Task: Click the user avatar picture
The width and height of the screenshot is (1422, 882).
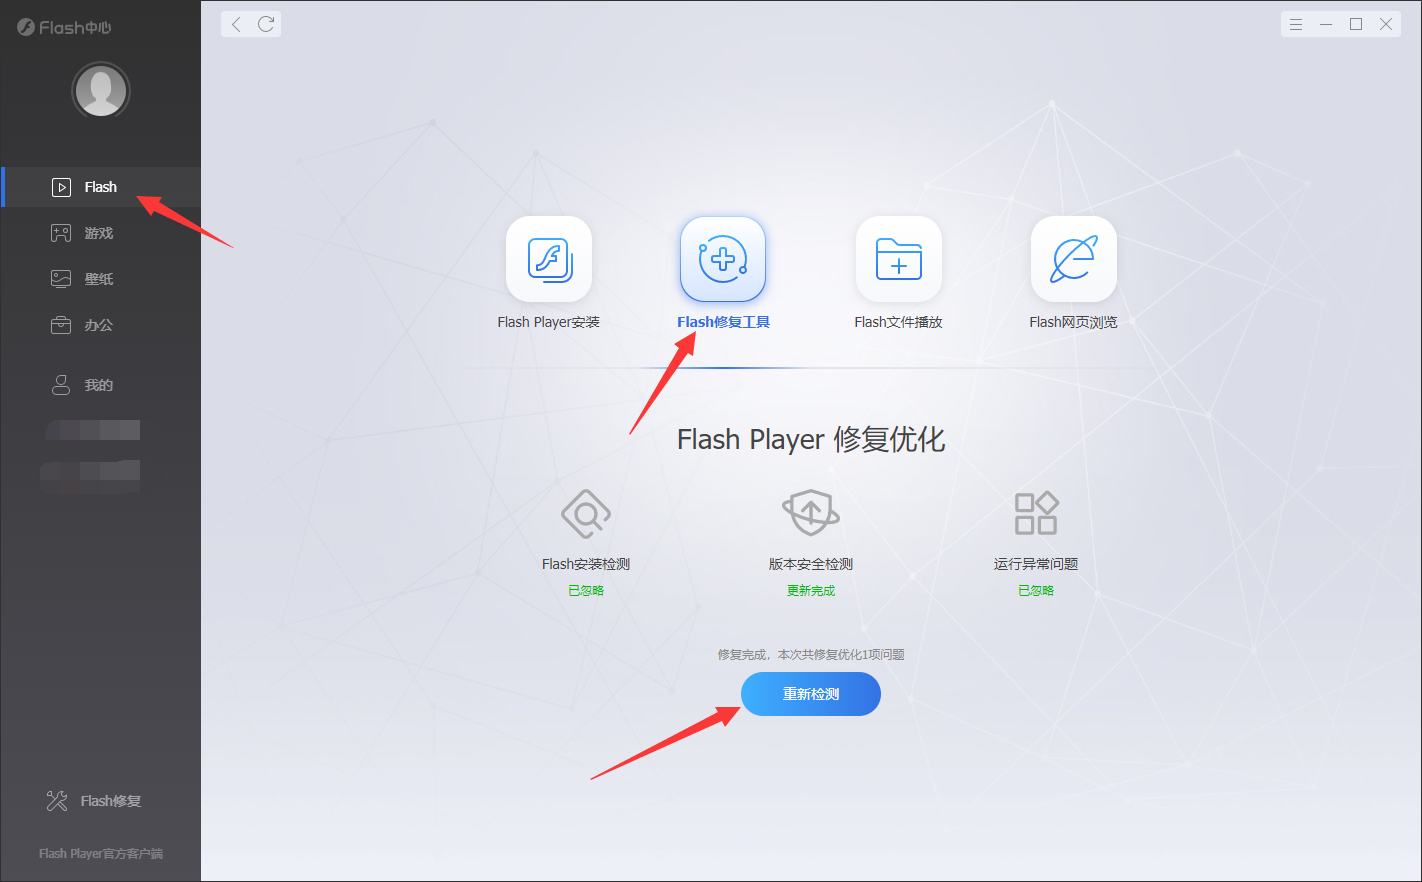Action: pos(101,91)
